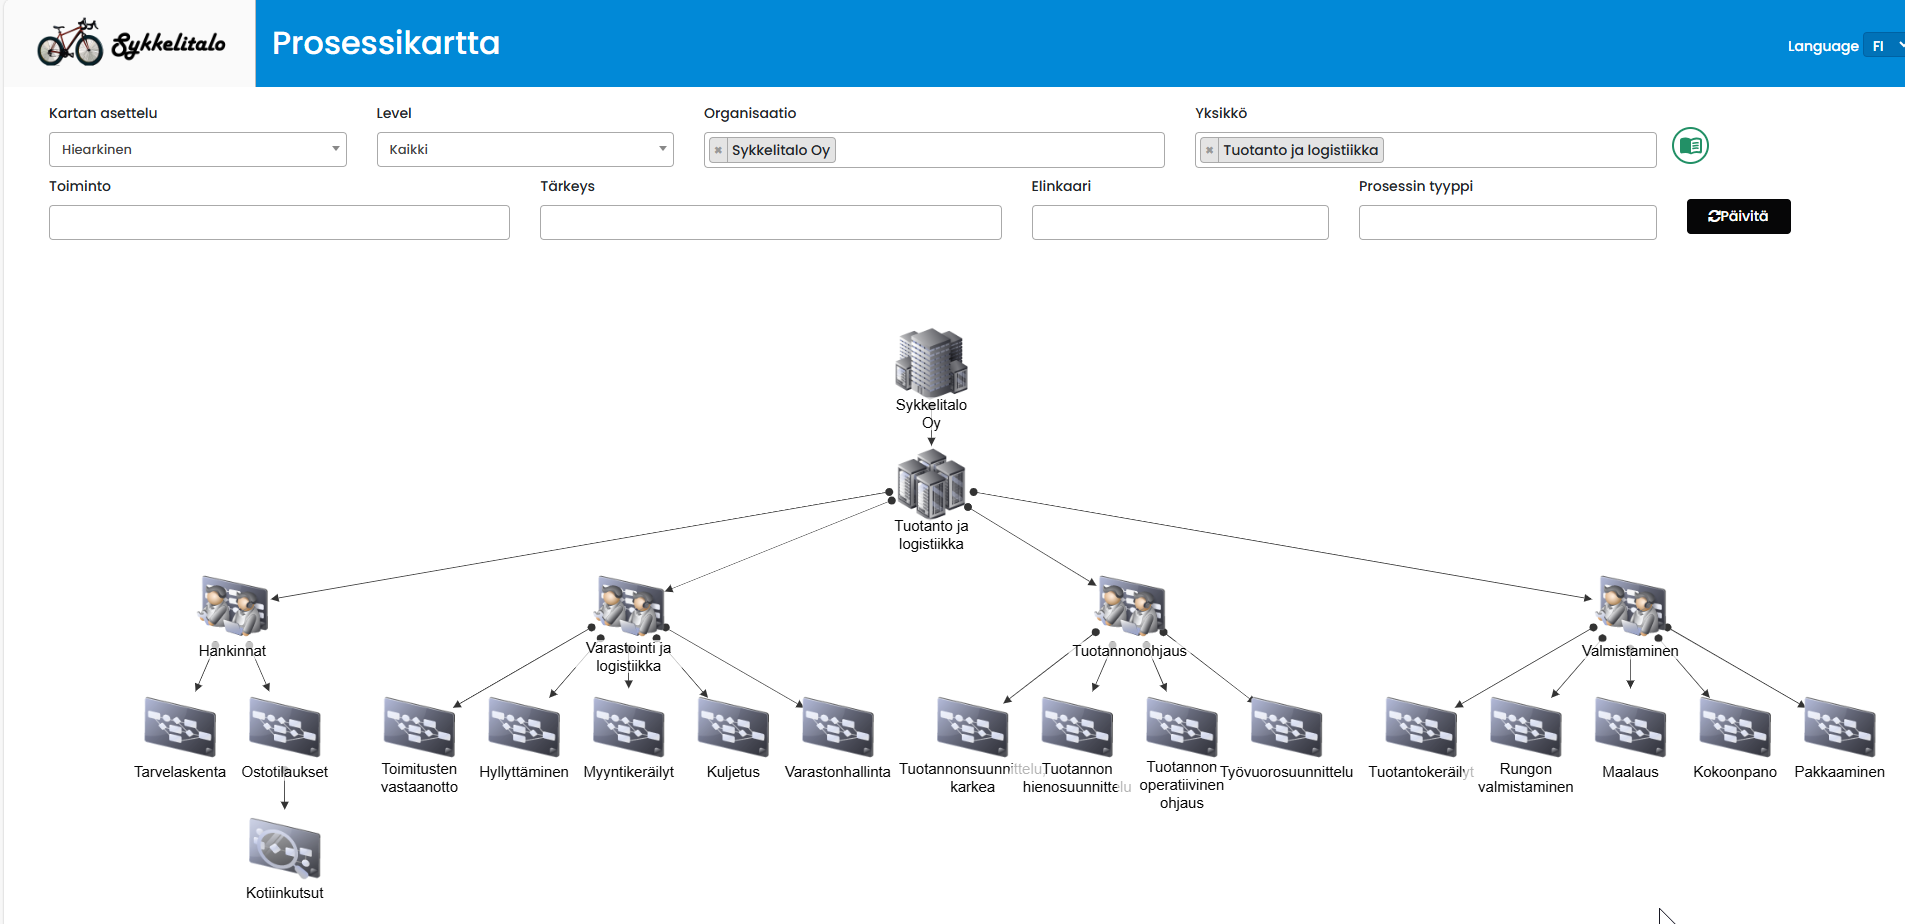This screenshot has height=924, width=1905.
Task: Click the Pakkaaminen label text
Action: tap(1840, 772)
